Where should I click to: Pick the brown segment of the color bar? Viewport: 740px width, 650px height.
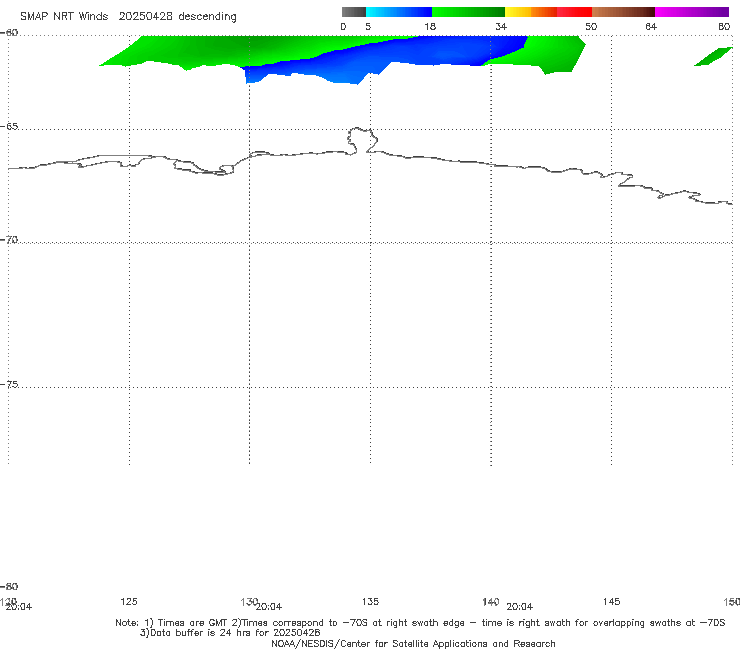[623, 12]
